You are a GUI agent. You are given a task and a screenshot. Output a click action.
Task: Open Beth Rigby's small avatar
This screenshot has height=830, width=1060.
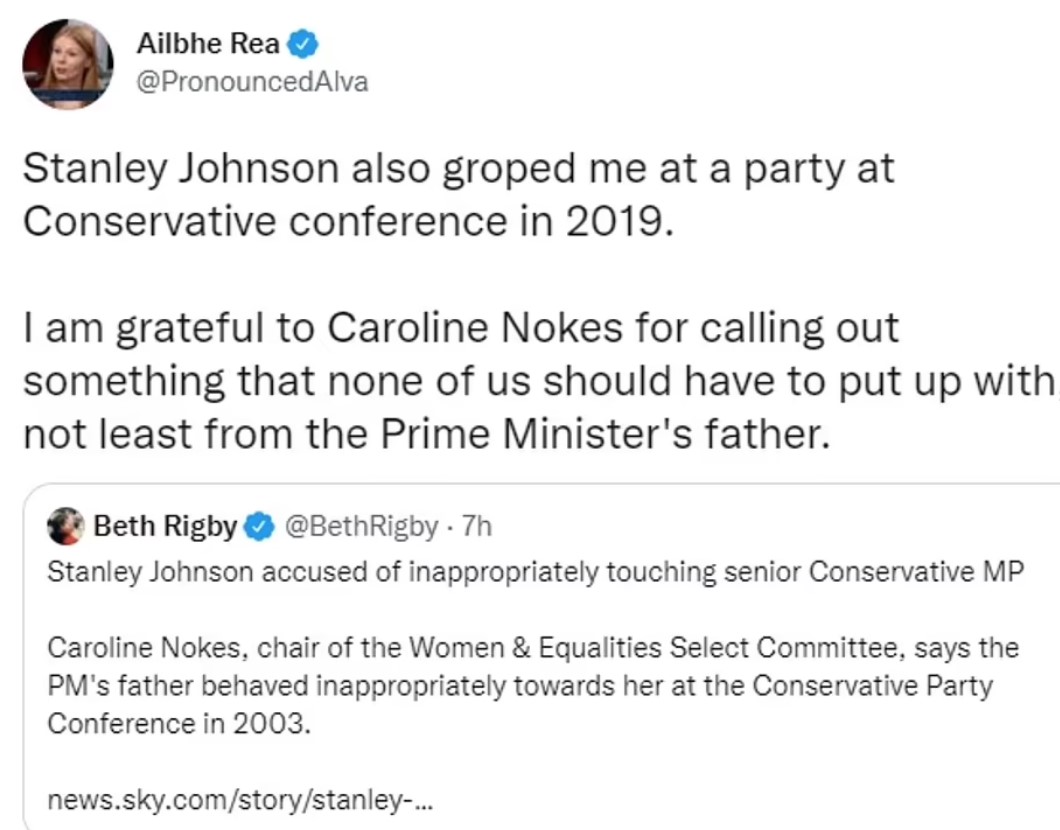tap(66, 526)
